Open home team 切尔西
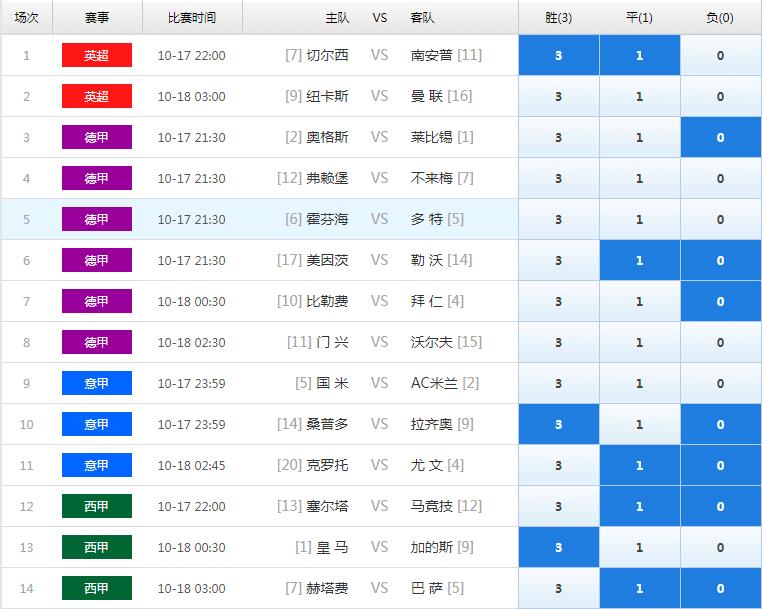The width and height of the screenshot is (762, 609). coord(327,55)
